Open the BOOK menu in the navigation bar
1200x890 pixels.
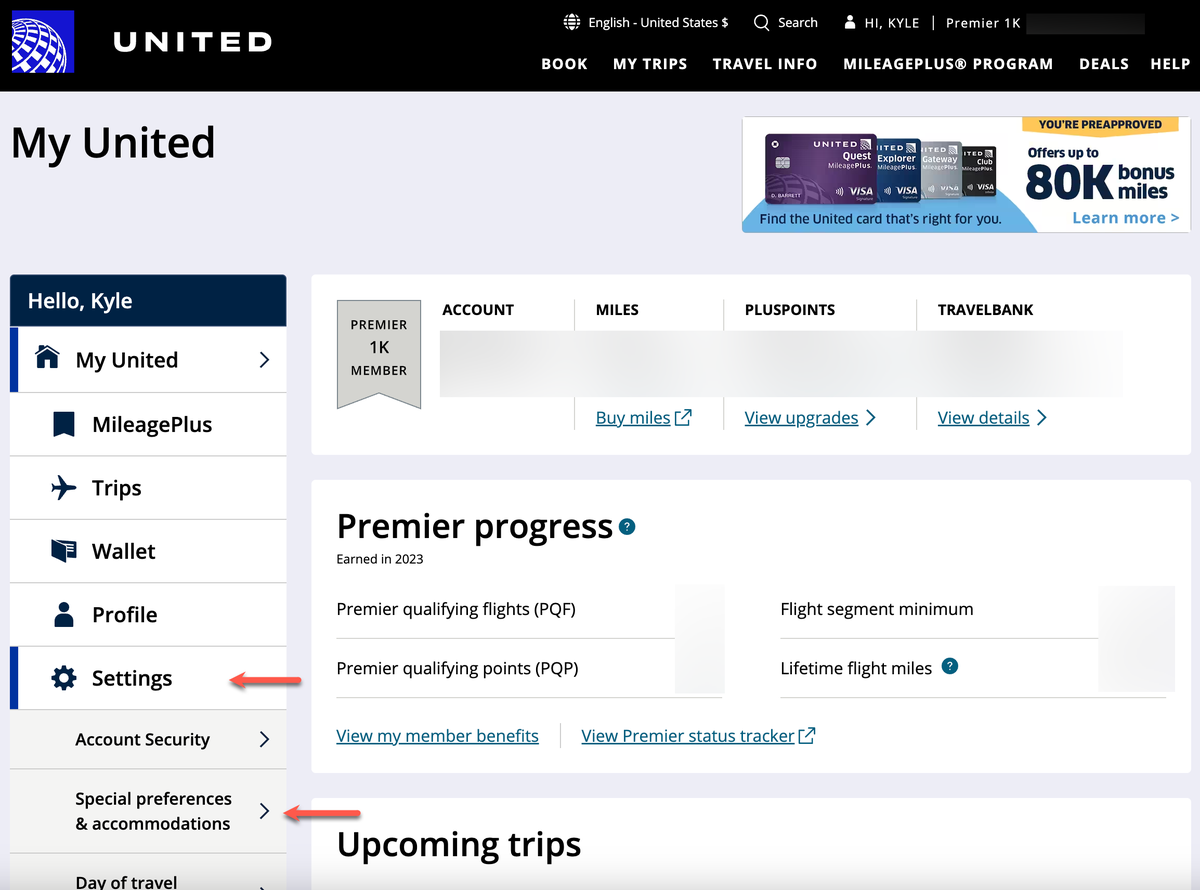coord(564,63)
